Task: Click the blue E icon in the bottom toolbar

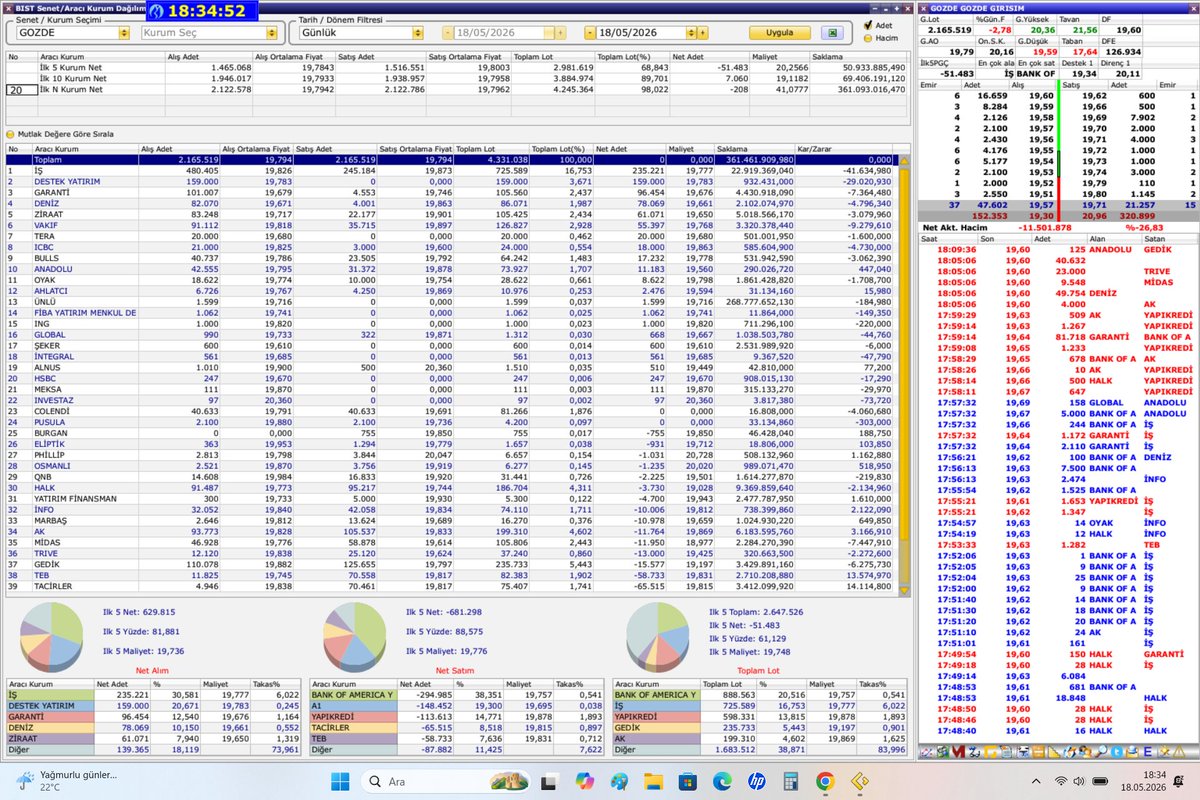Action: 1147,752
